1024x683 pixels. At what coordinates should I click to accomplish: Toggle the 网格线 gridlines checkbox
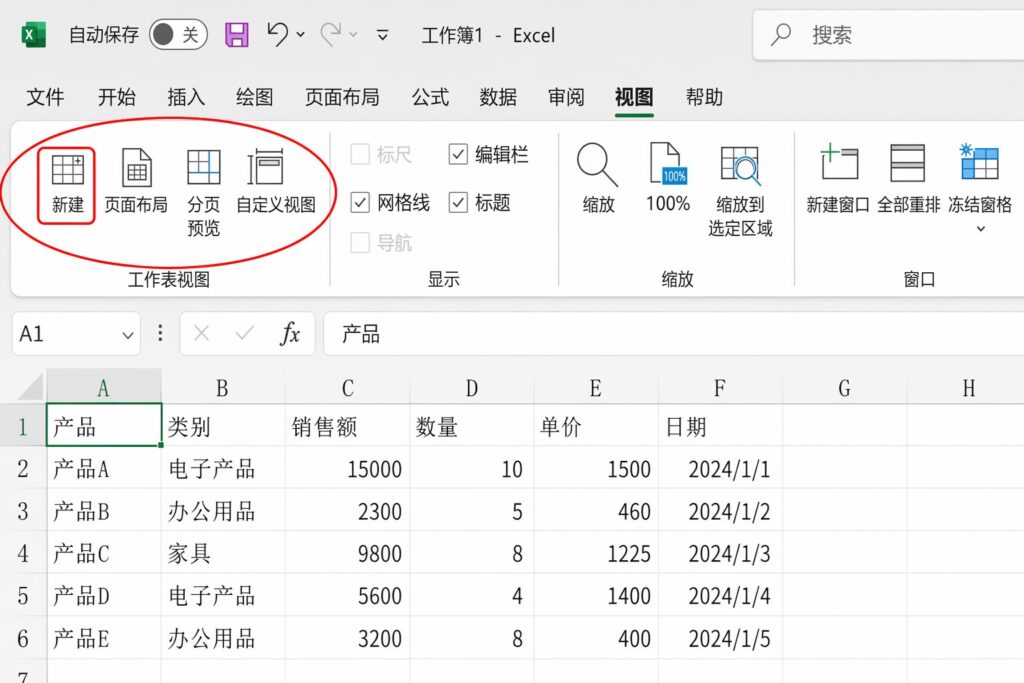360,203
